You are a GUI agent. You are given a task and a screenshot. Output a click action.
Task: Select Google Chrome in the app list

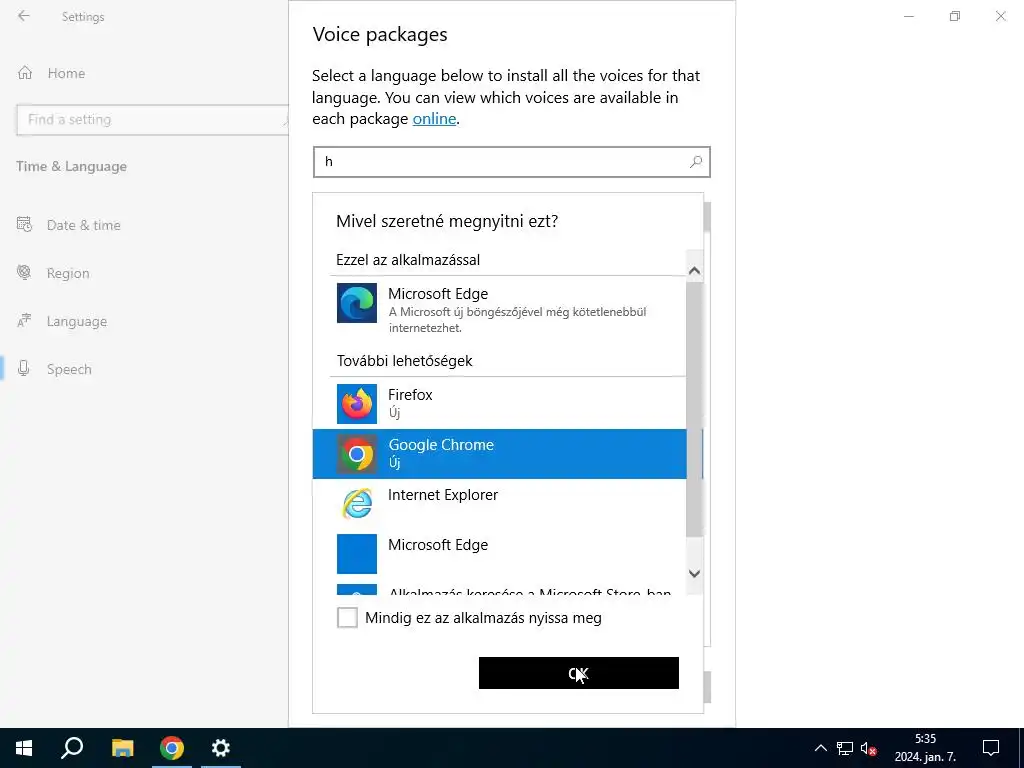pos(500,454)
